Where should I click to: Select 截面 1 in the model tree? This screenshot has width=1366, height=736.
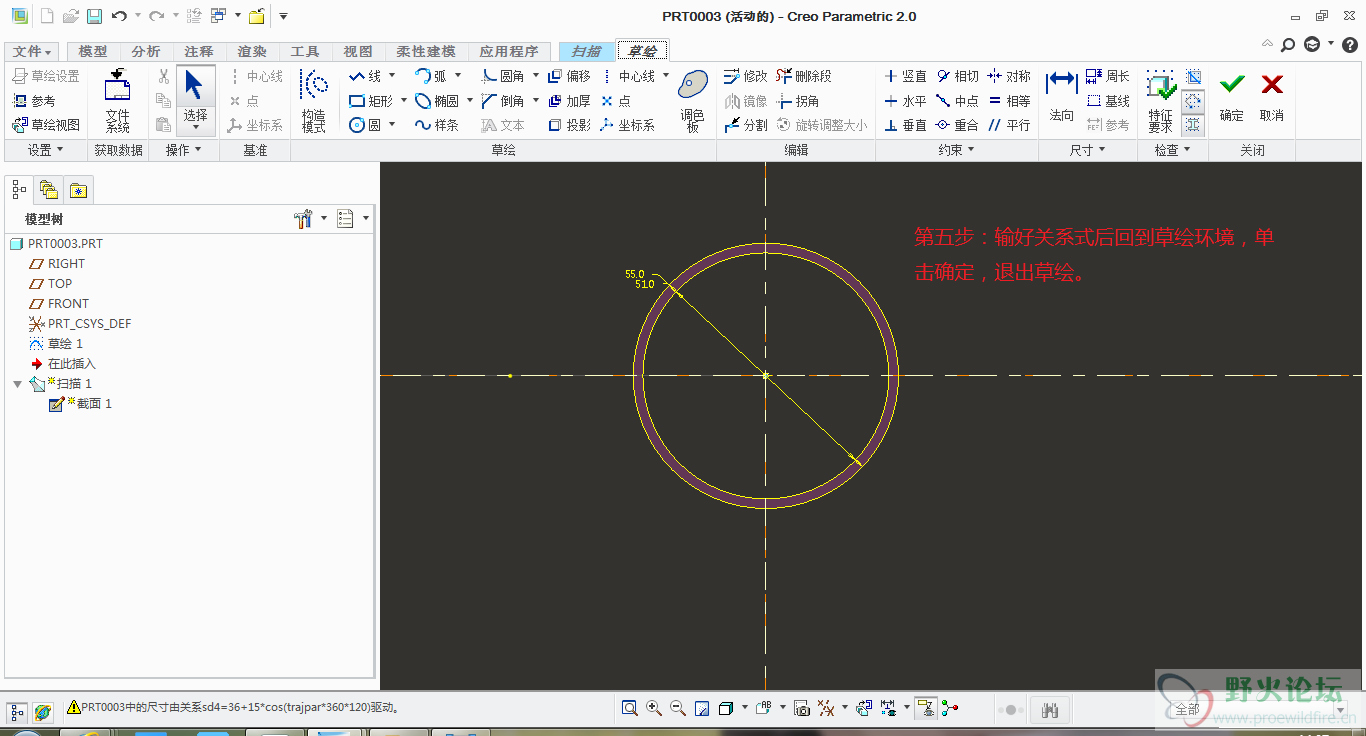click(x=81, y=404)
